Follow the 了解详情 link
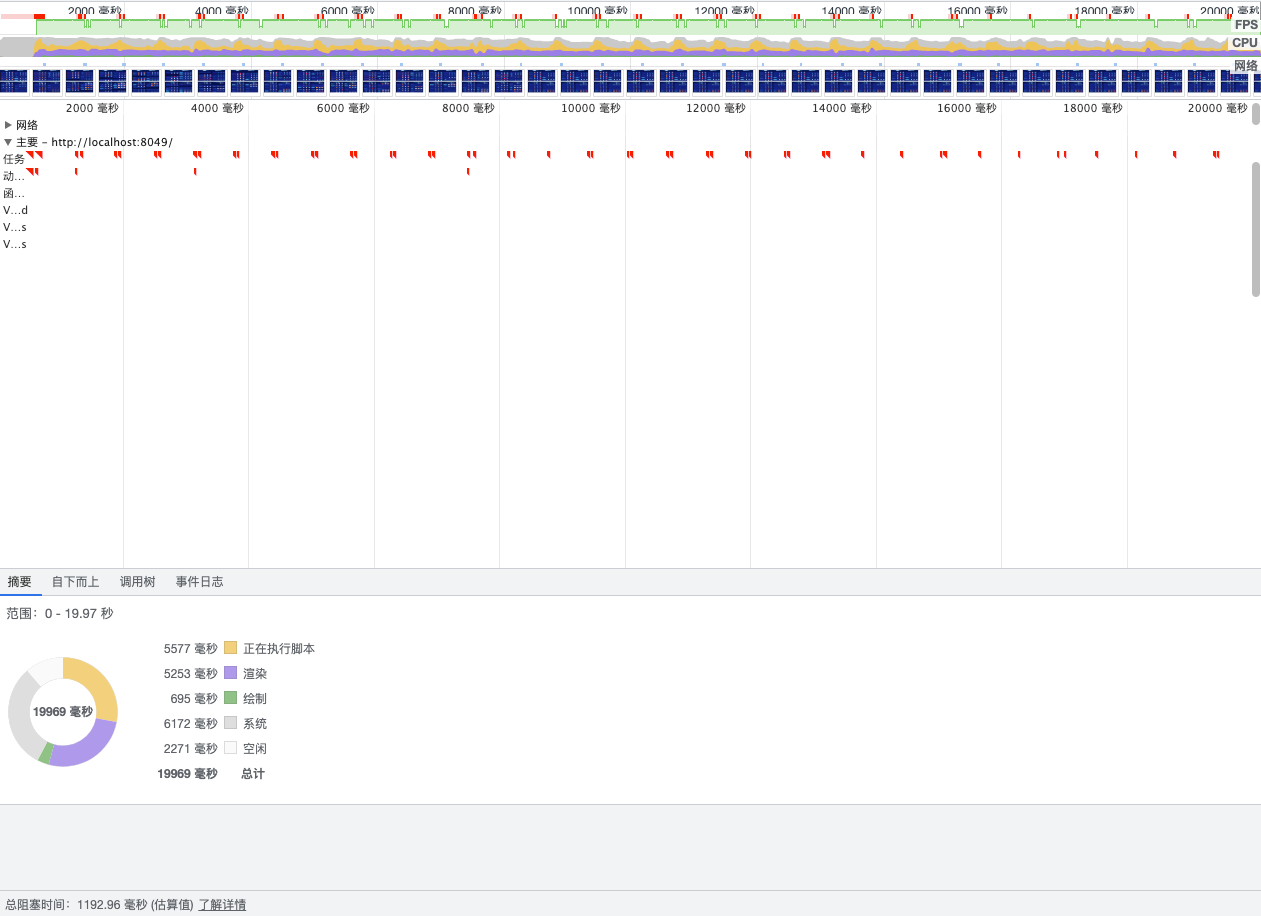1261x916 pixels. tap(222, 904)
